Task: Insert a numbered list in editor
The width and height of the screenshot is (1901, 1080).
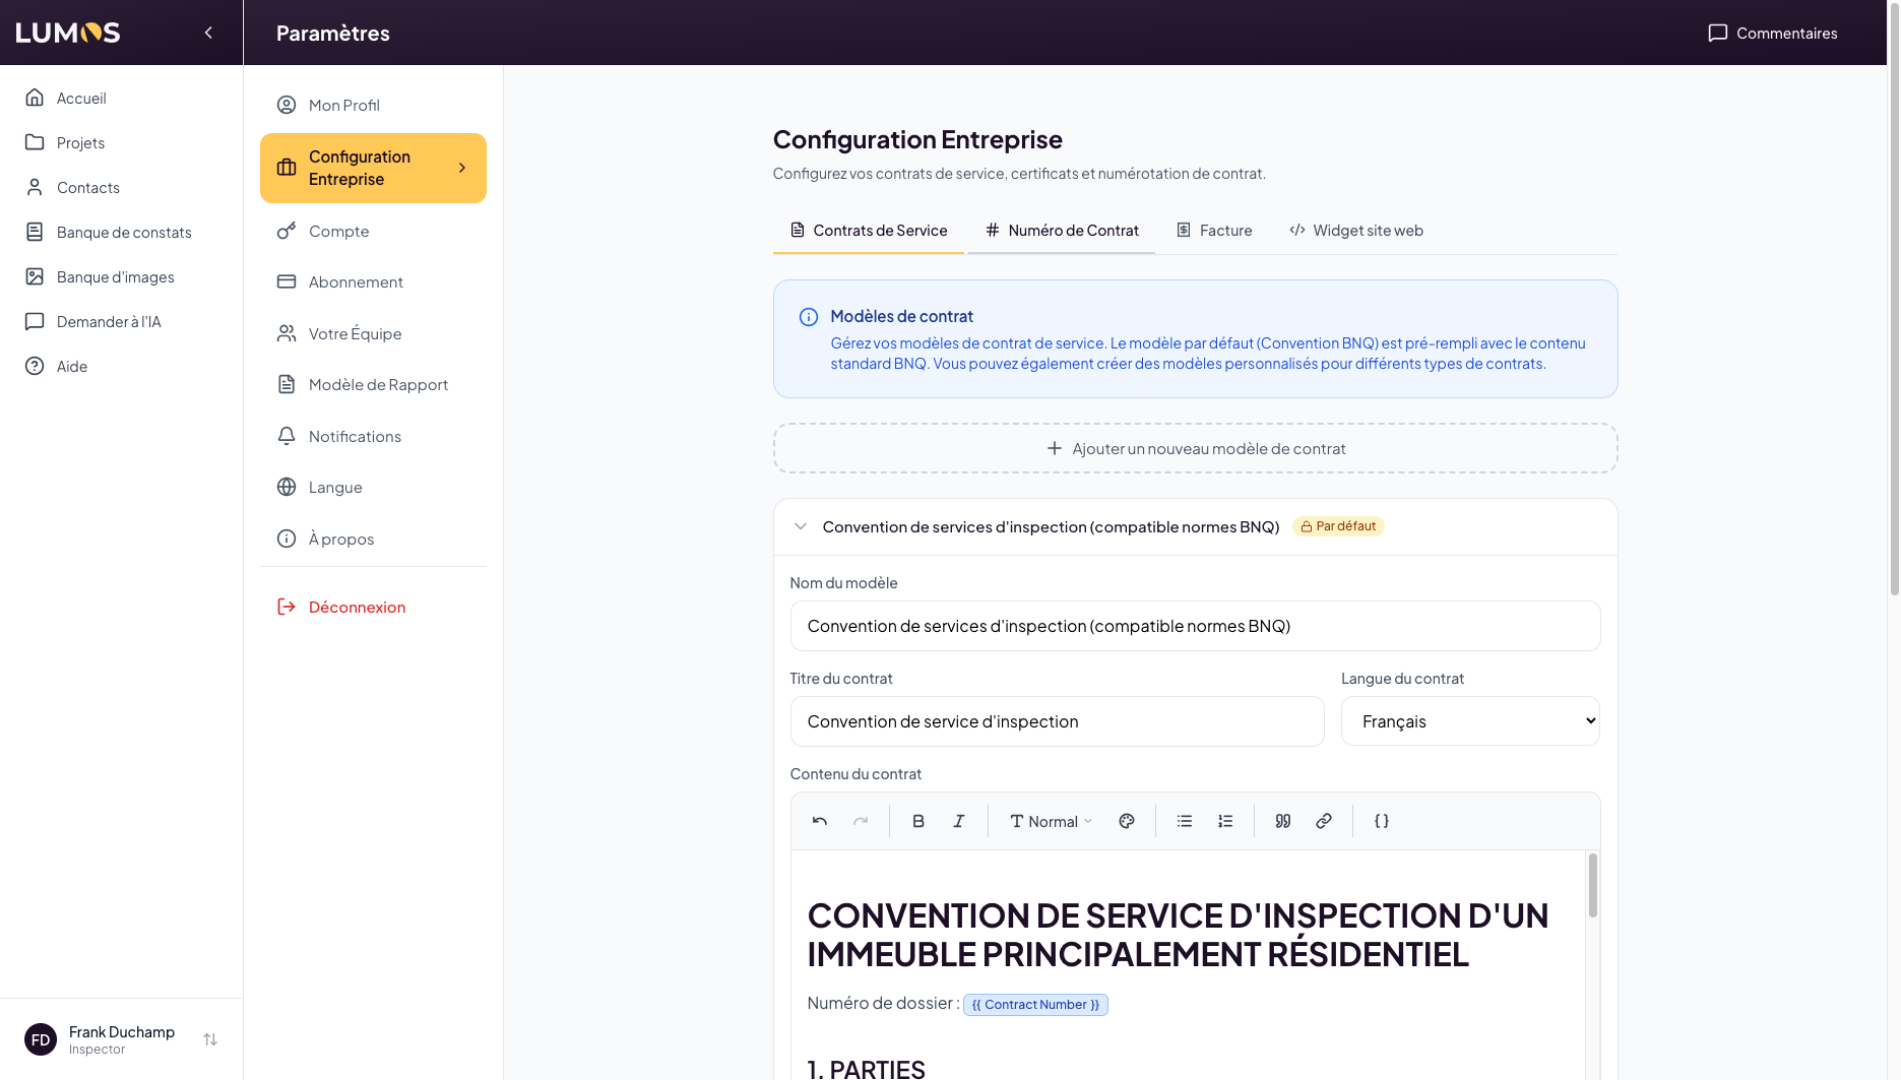Action: [1225, 821]
